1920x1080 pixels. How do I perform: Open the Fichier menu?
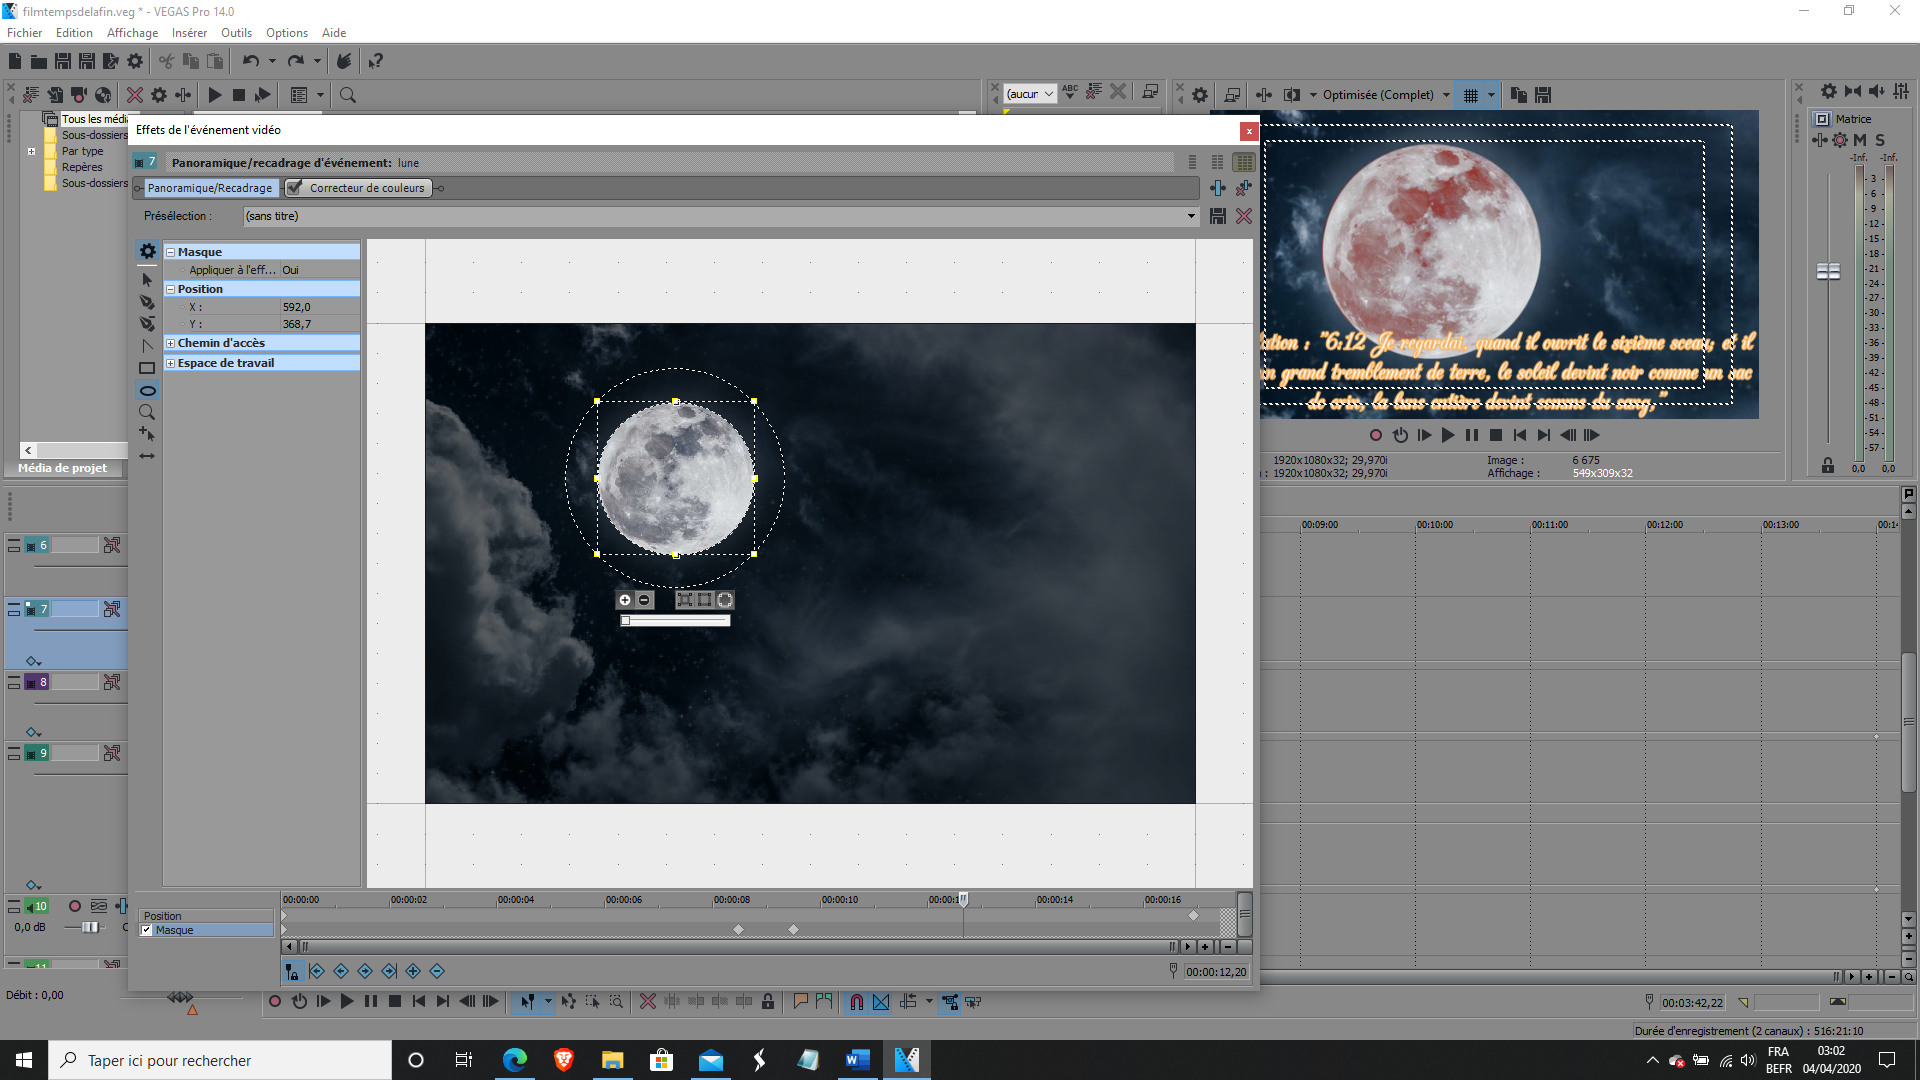click(x=25, y=33)
